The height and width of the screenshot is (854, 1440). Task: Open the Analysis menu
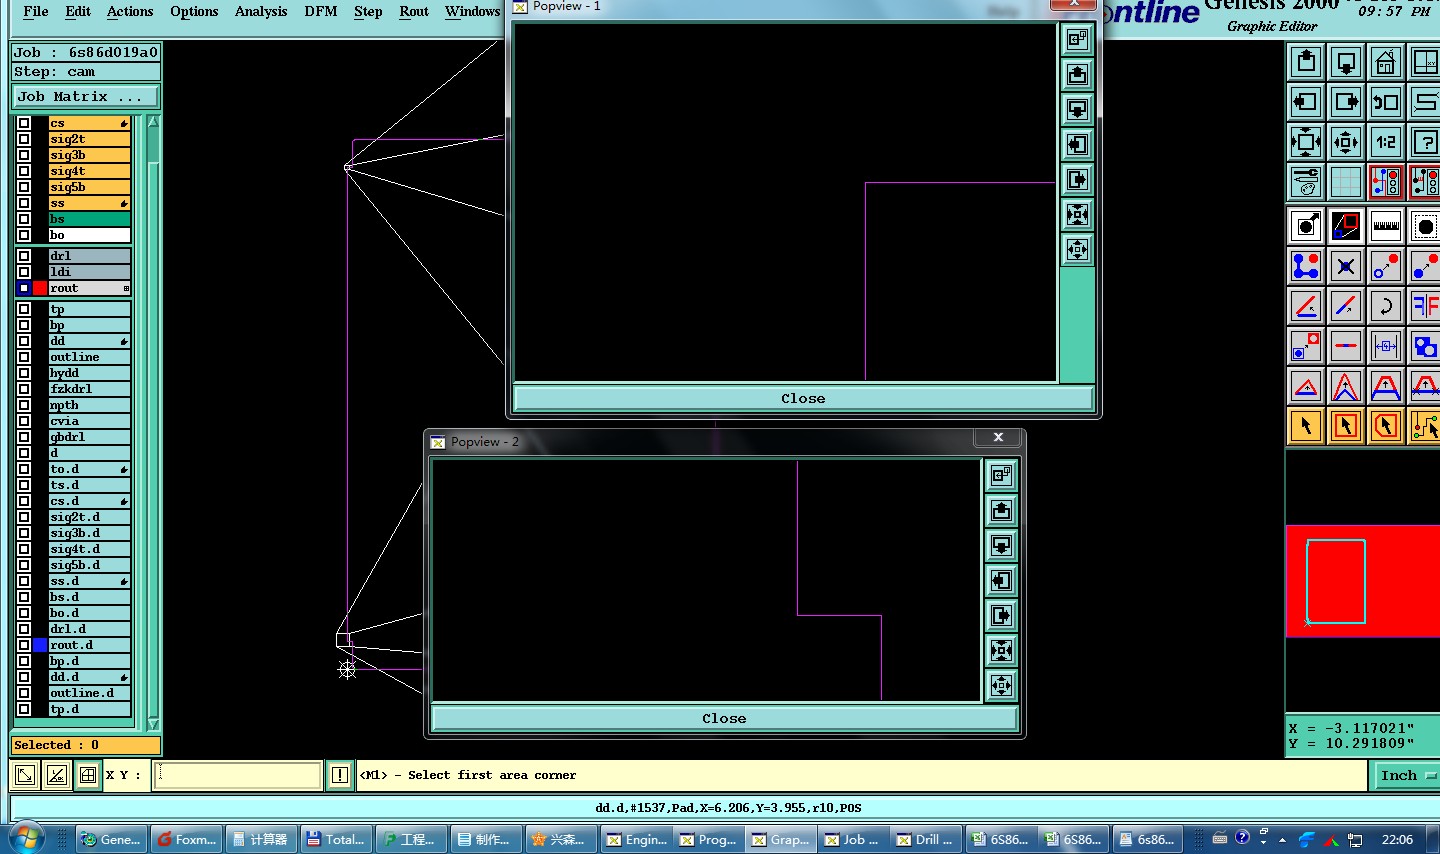pyautogui.click(x=261, y=11)
